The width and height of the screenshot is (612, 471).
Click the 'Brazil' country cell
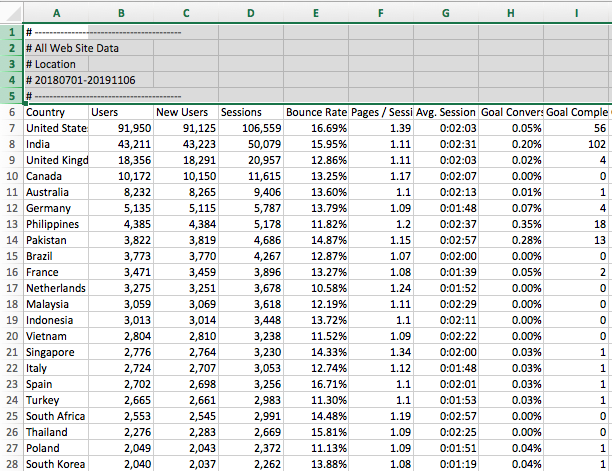point(56,256)
